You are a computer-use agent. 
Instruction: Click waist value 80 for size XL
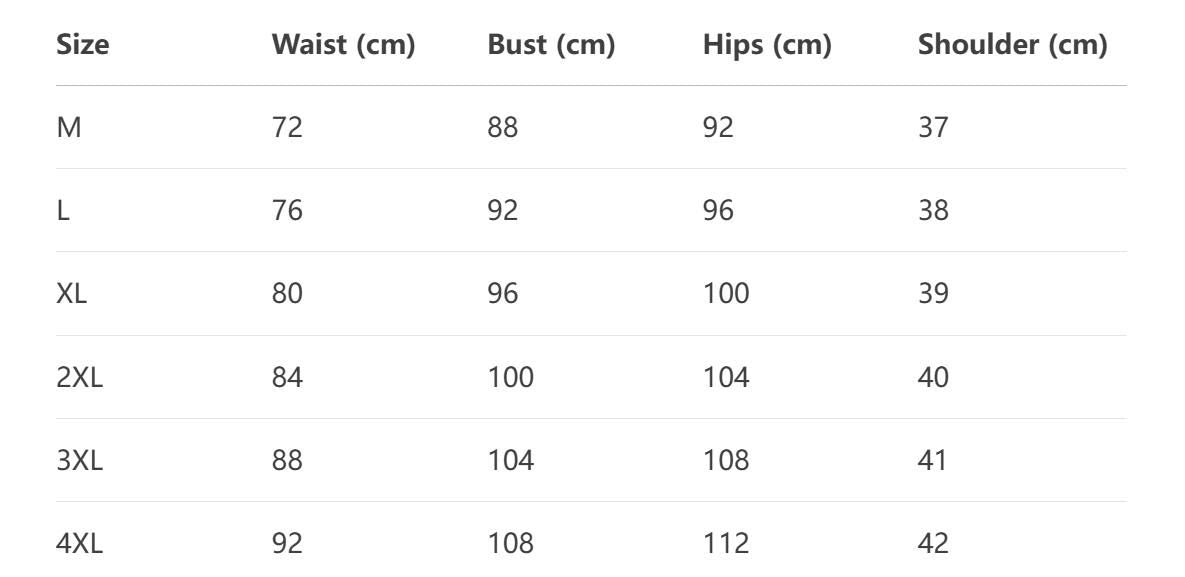[x=287, y=293]
